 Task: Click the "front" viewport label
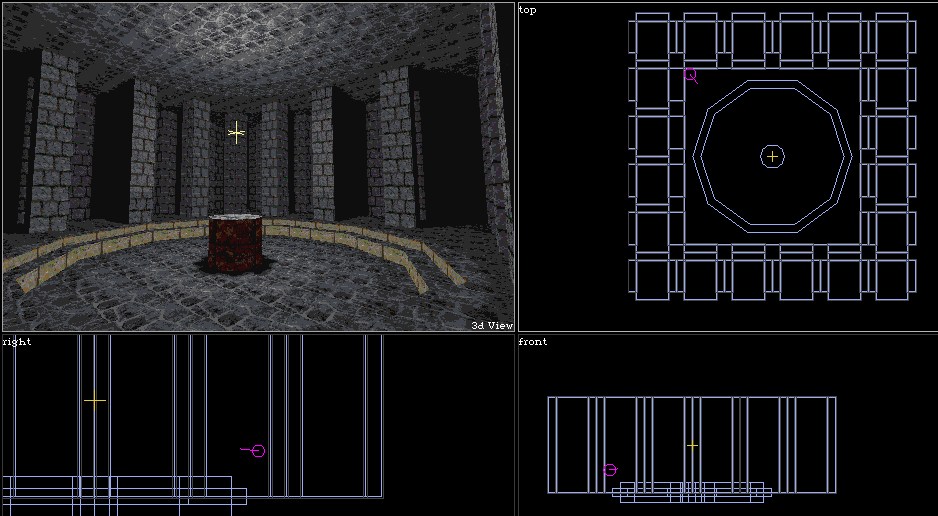click(532, 341)
